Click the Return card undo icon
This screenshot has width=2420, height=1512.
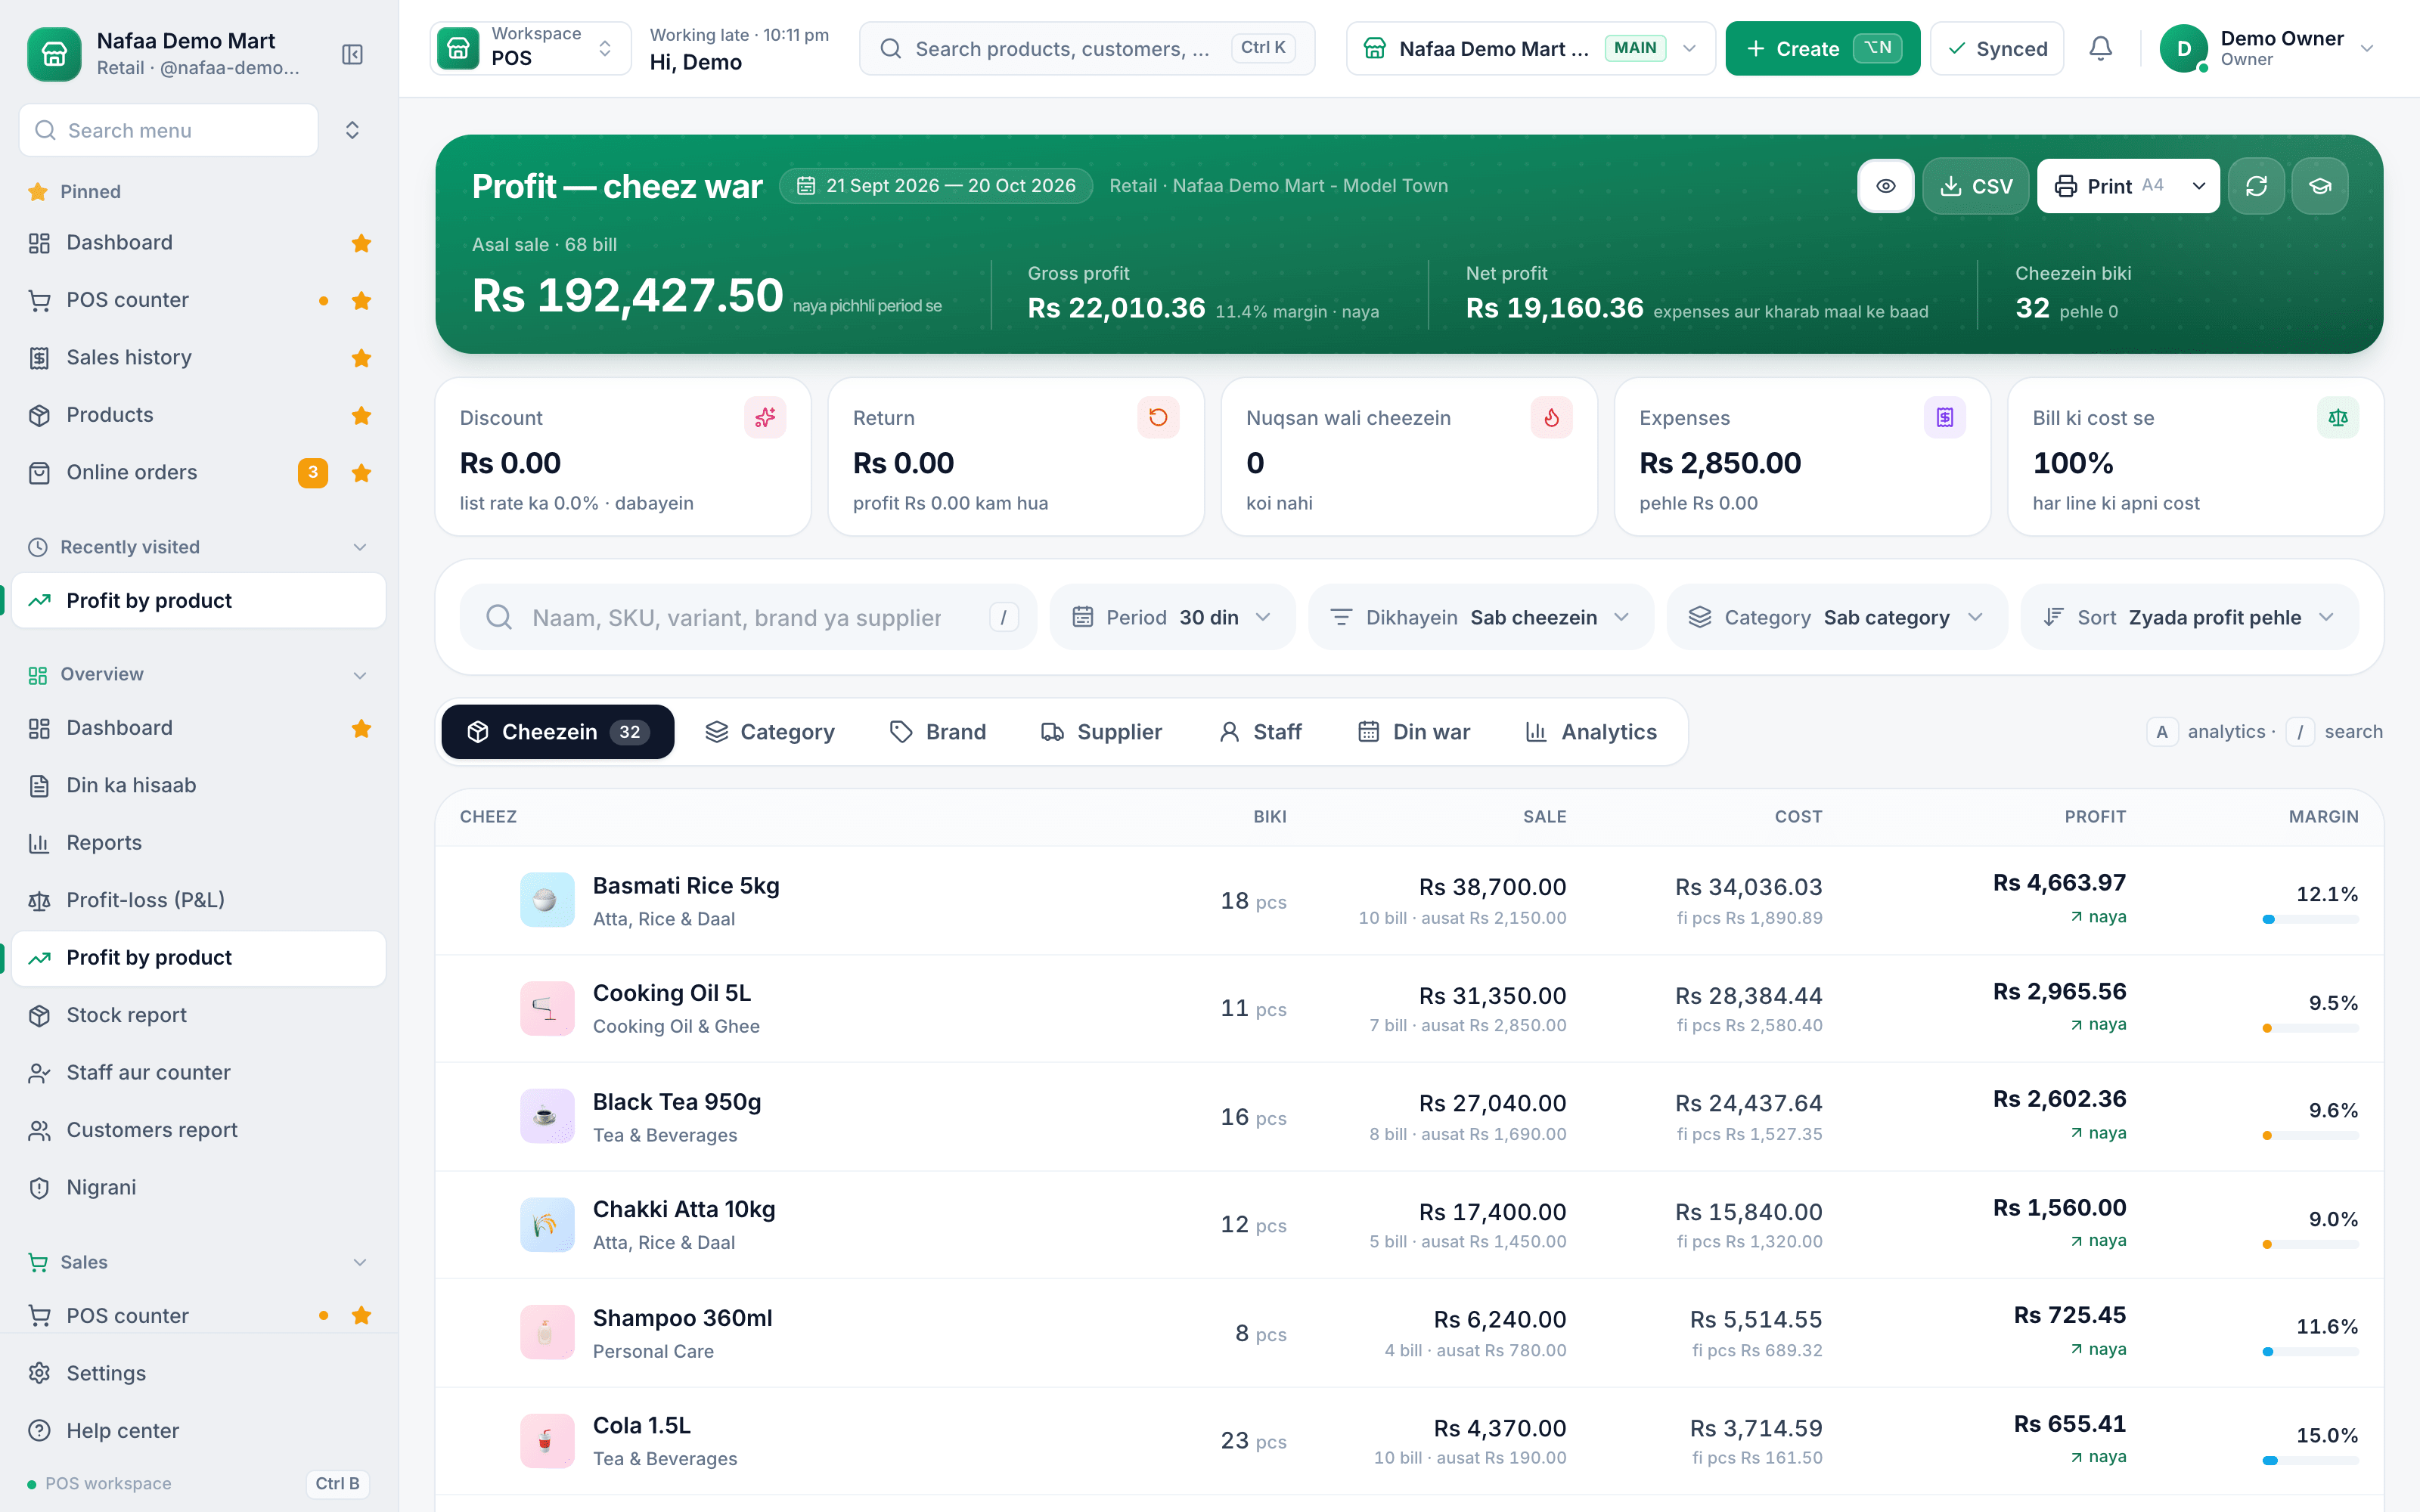pos(1158,417)
